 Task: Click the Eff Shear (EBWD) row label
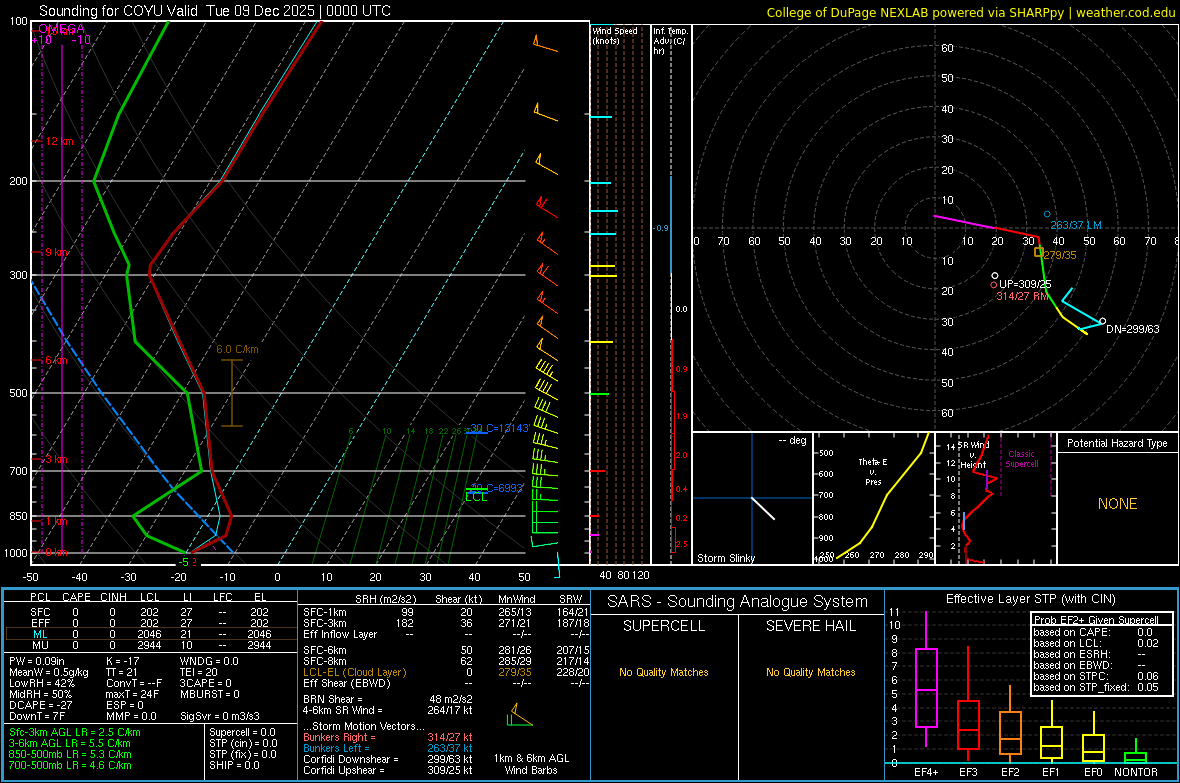(x=347, y=683)
